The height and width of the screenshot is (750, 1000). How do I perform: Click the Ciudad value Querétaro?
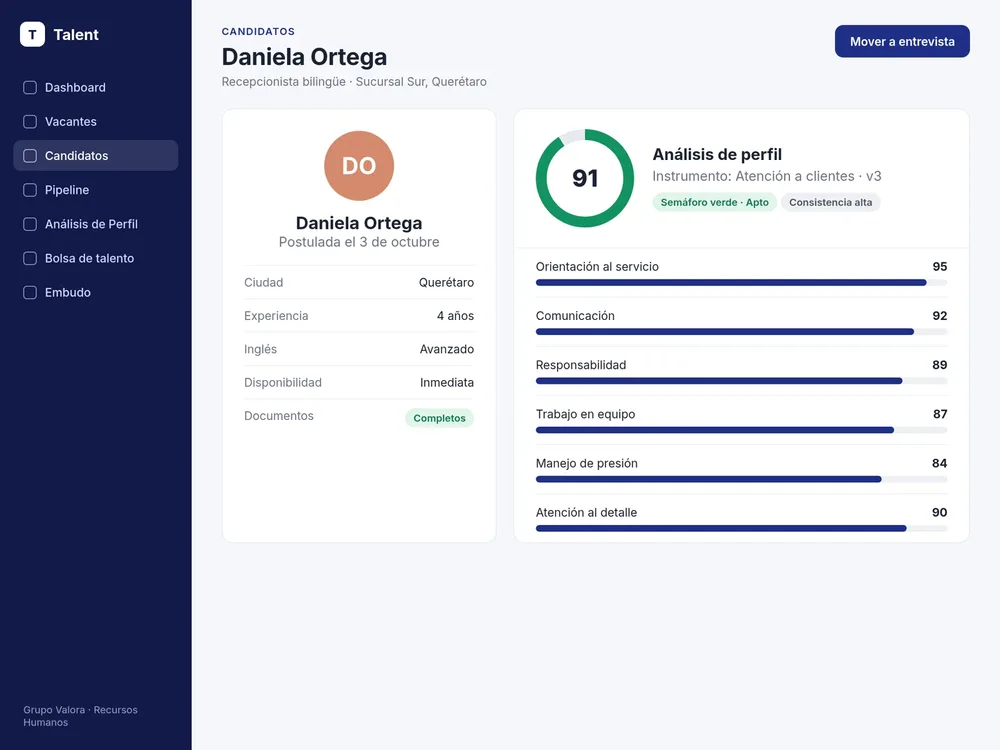click(x=446, y=283)
